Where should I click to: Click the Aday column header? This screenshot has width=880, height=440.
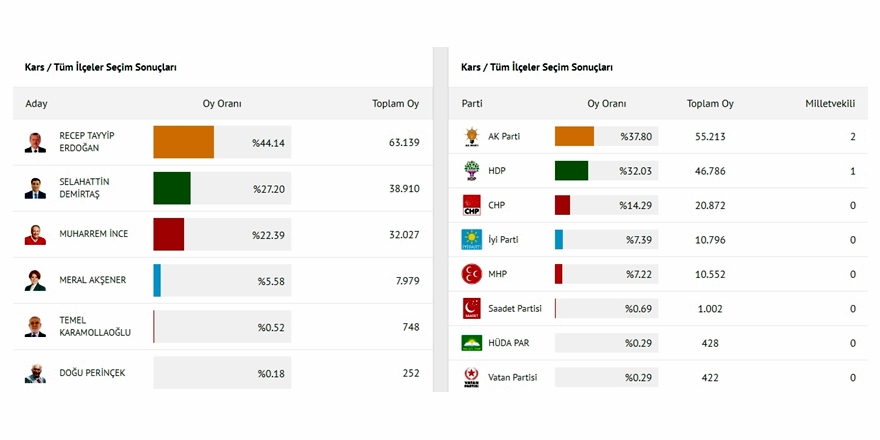[36, 104]
